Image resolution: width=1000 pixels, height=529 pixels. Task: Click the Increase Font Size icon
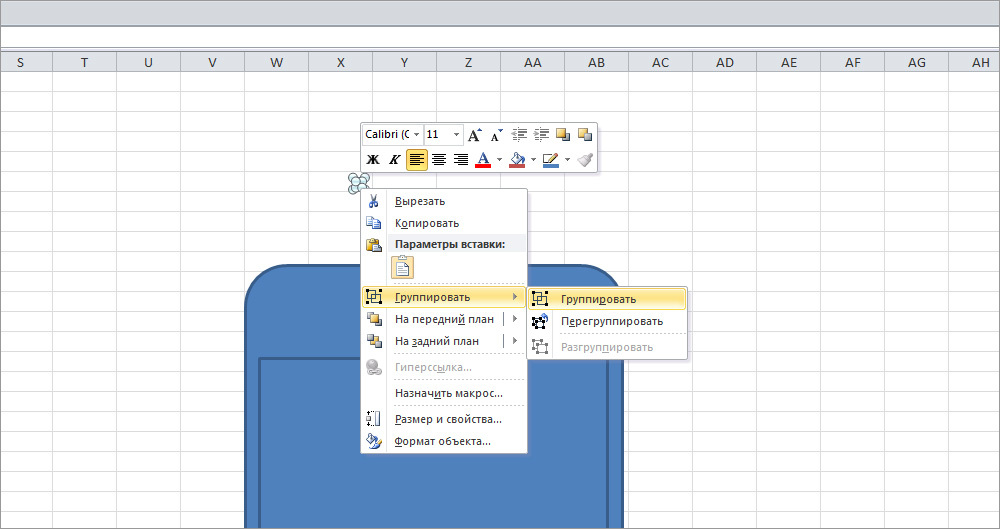[x=474, y=135]
